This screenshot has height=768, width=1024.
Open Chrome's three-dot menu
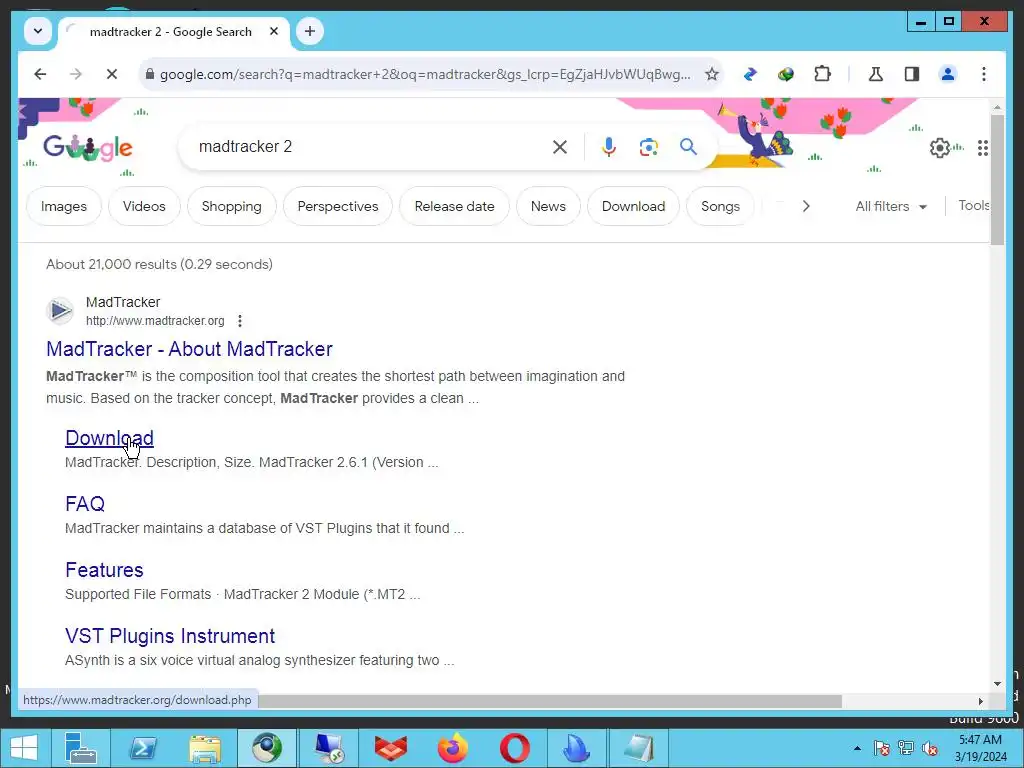[984, 74]
